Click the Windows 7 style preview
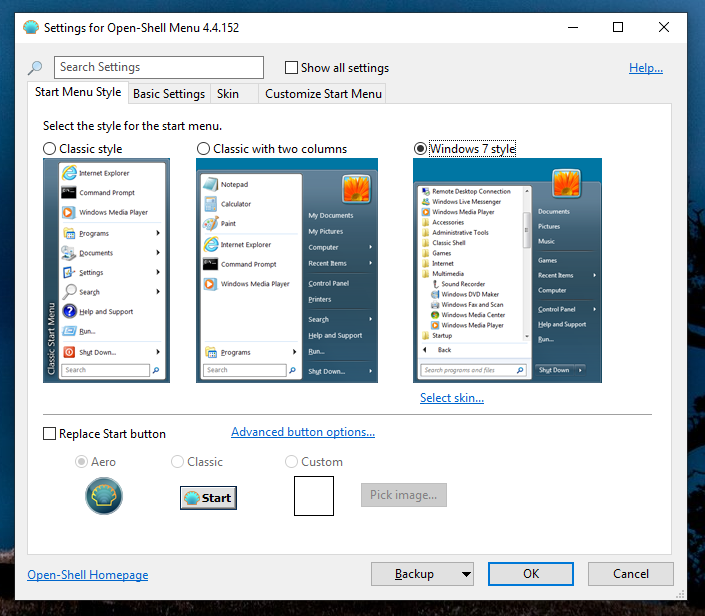This screenshot has width=705, height=616. (x=507, y=271)
